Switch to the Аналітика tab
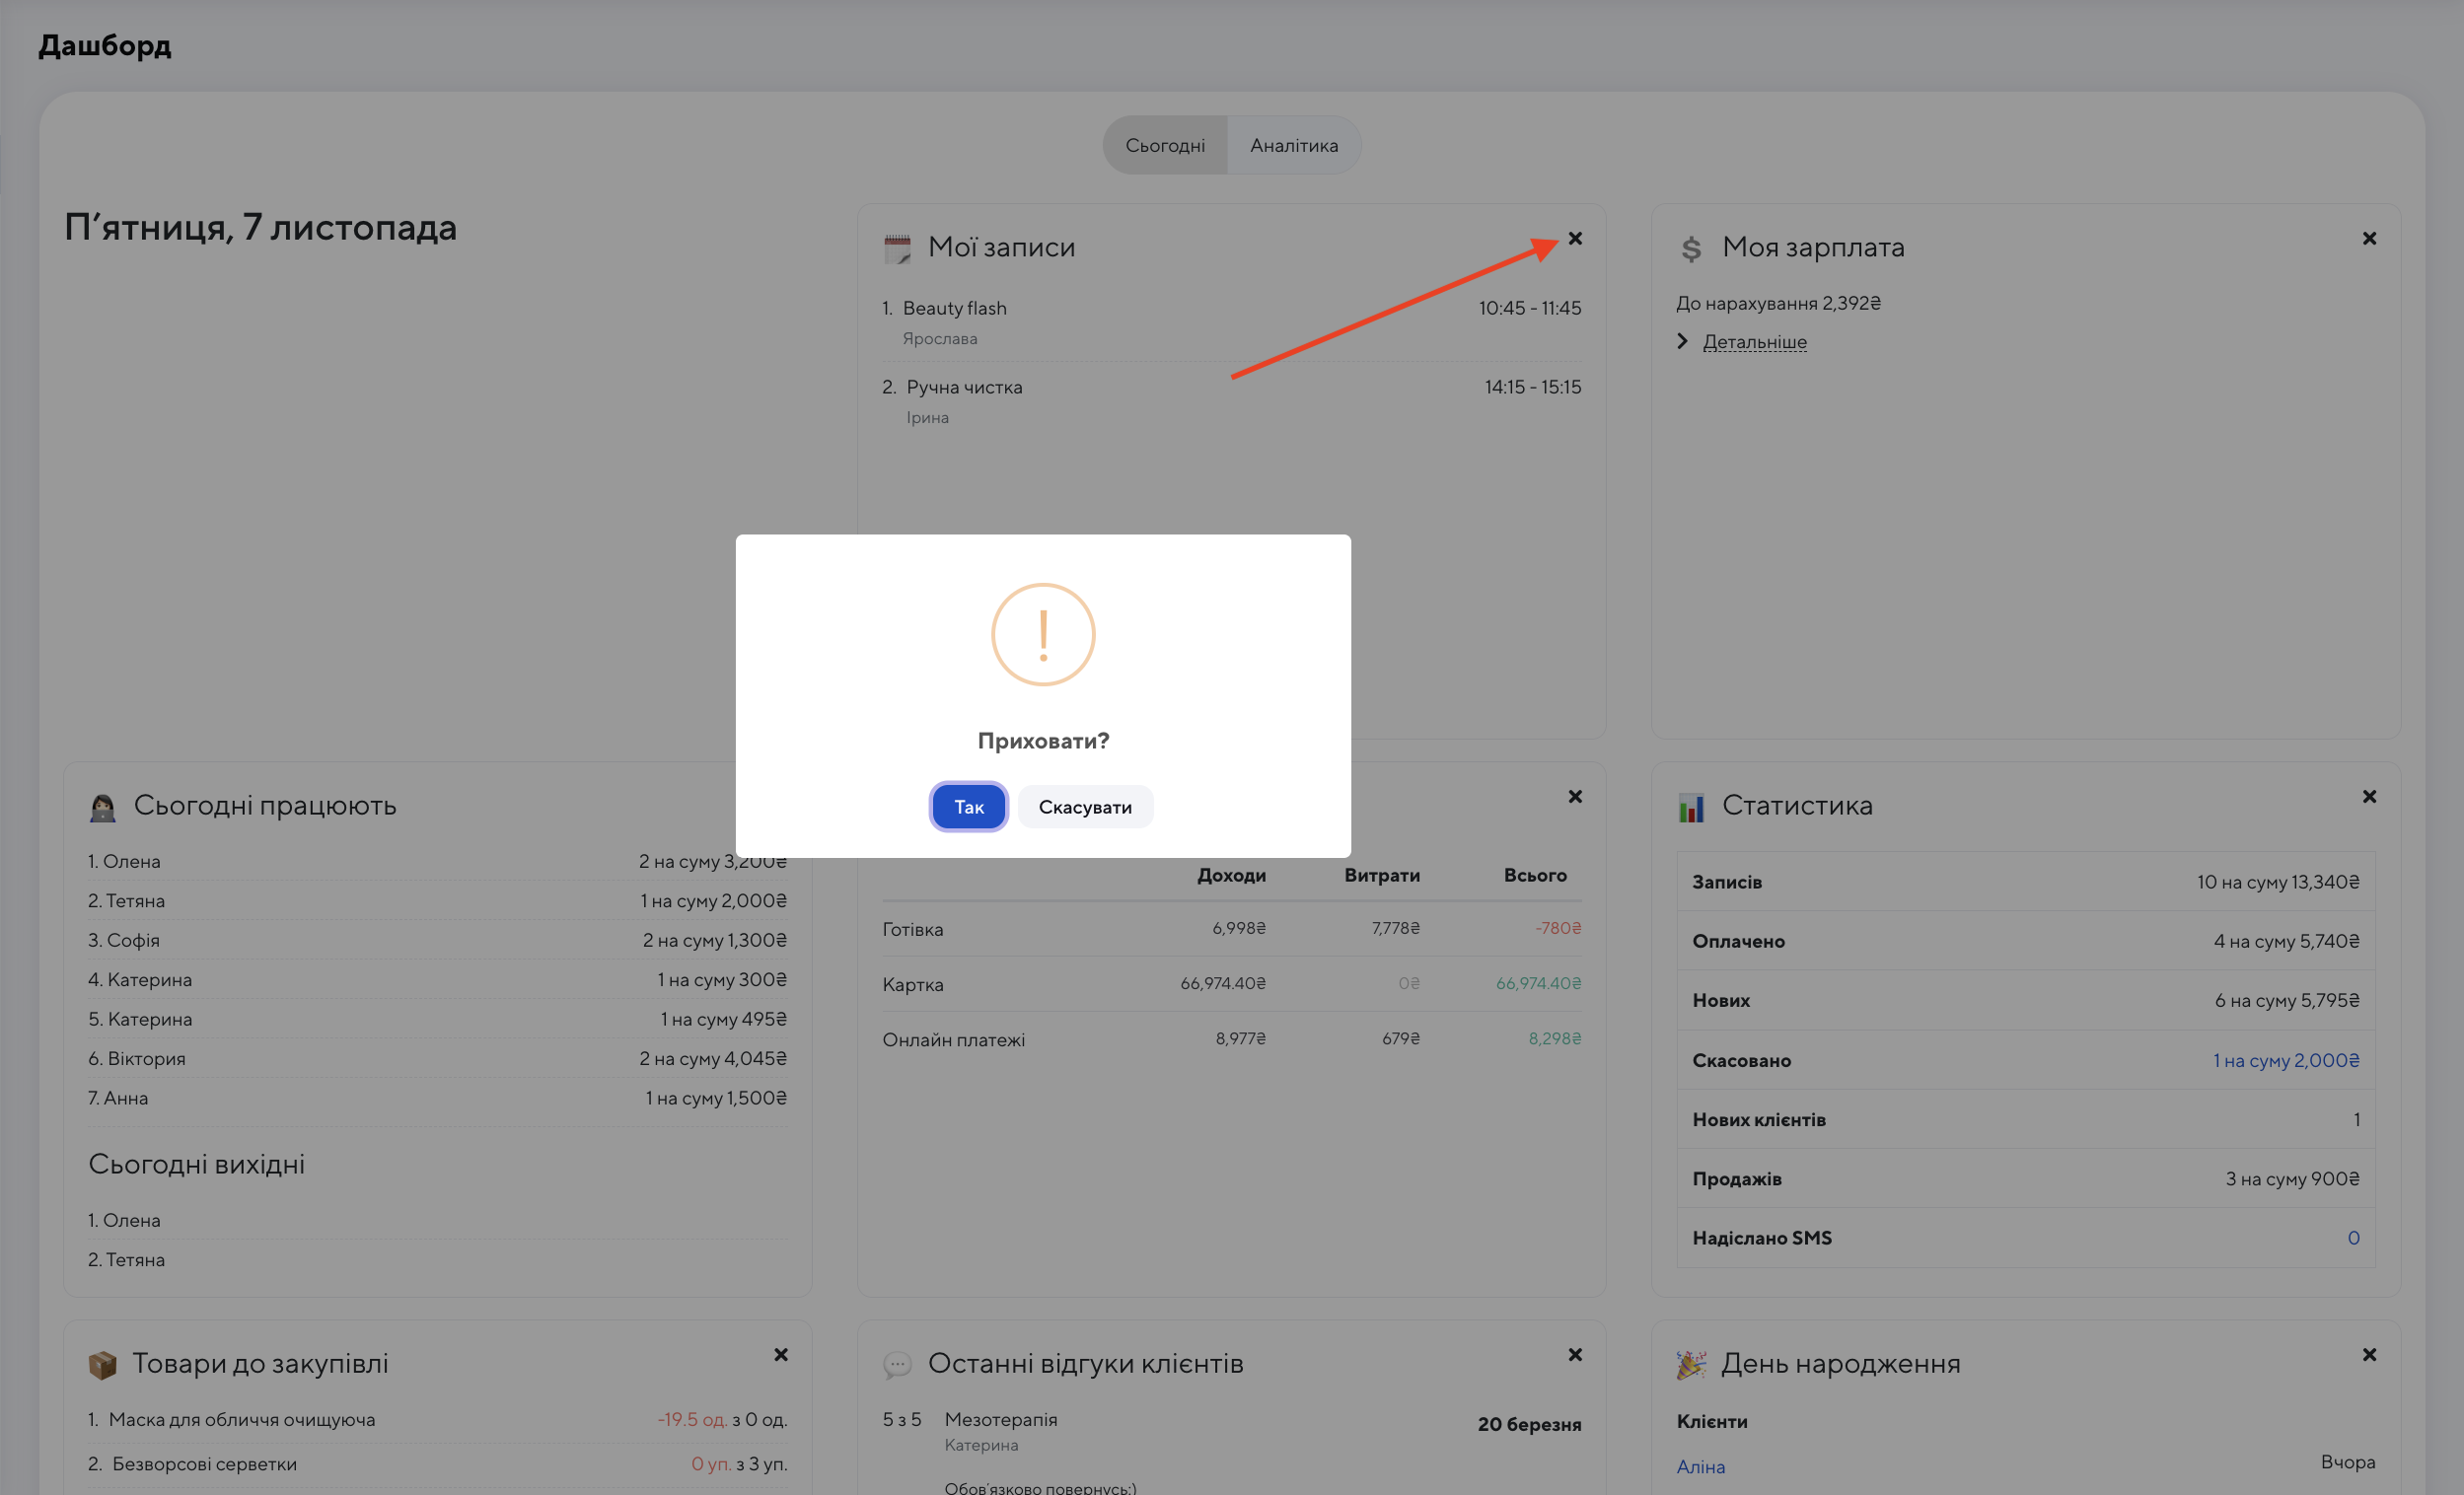This screenshot has height=1495, width=2464. [x=1293, y=145]
